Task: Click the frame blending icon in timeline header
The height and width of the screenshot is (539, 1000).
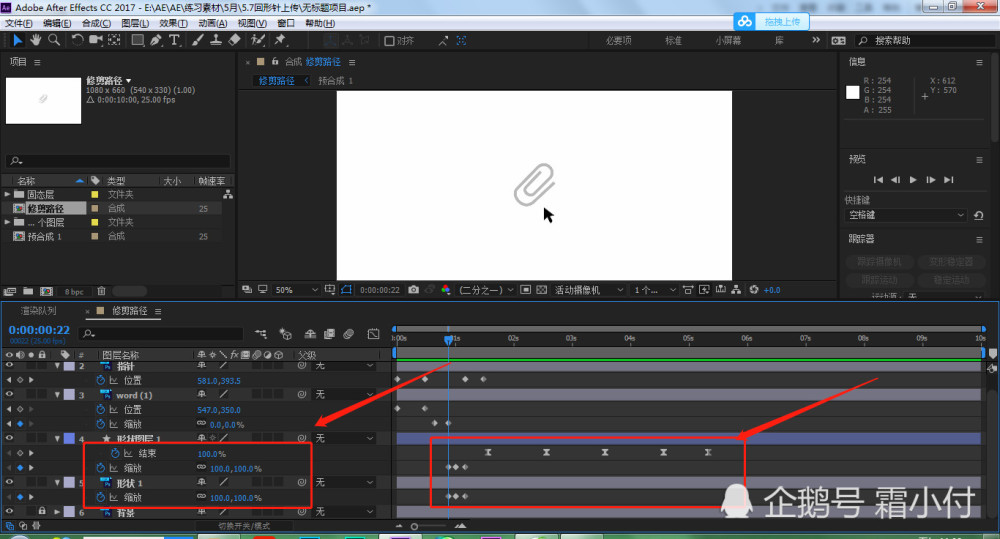Action: tap(329, 334)
